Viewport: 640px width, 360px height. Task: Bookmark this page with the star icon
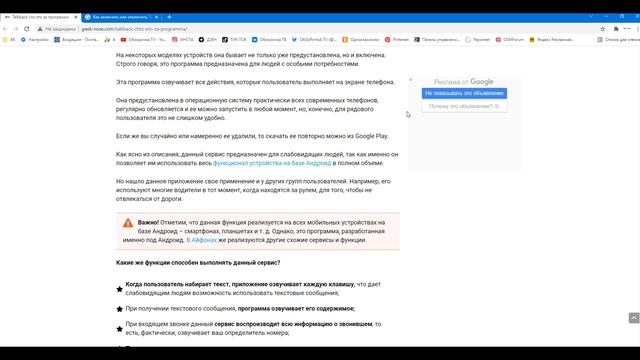(x=603, y=29)
